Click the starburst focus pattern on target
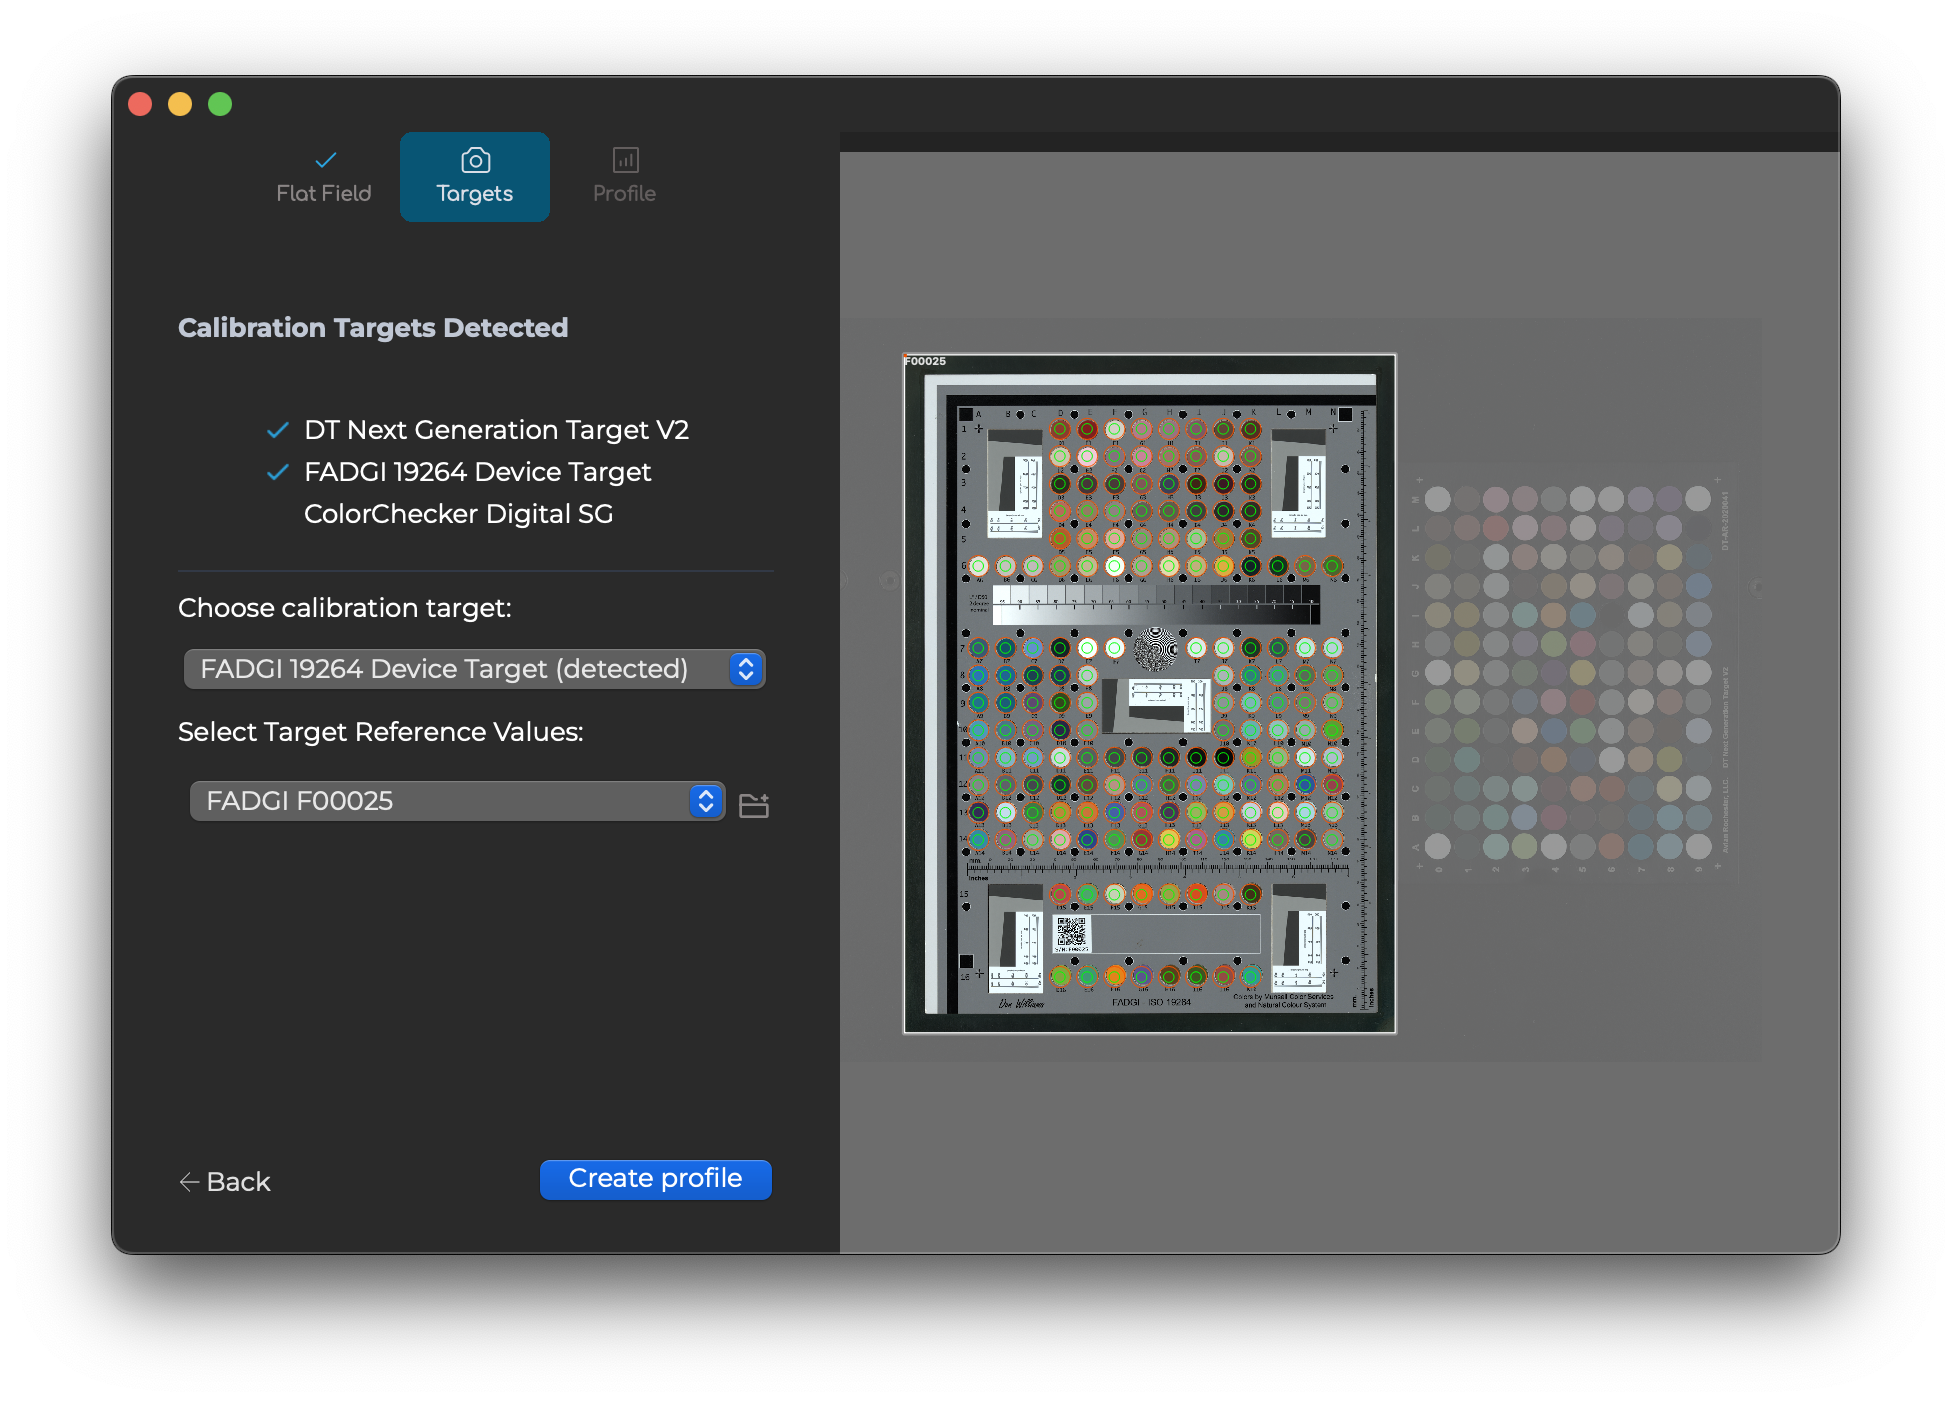The width and height of the screenshot is (1952, 1402). (1156, 648)
